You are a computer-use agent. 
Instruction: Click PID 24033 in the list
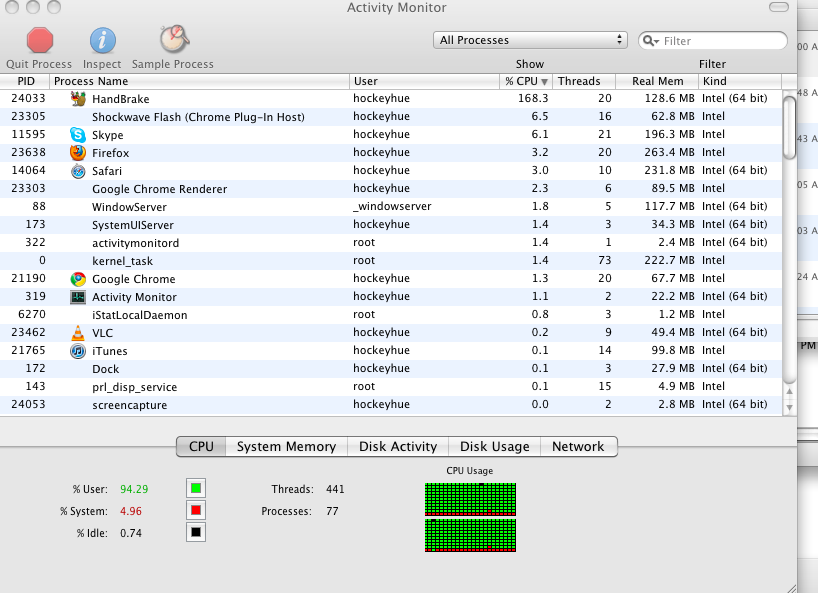pyautogui.click(x=28, y=98)
